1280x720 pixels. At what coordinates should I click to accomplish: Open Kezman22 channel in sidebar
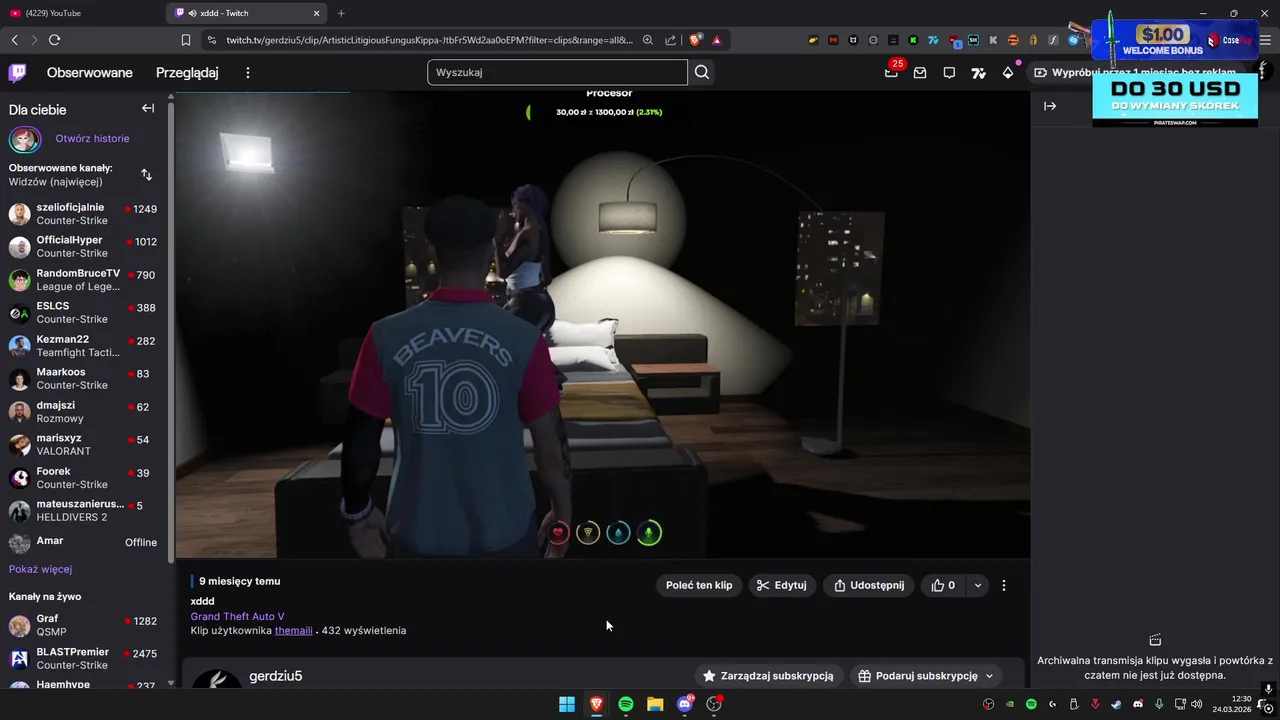[83, 346]
